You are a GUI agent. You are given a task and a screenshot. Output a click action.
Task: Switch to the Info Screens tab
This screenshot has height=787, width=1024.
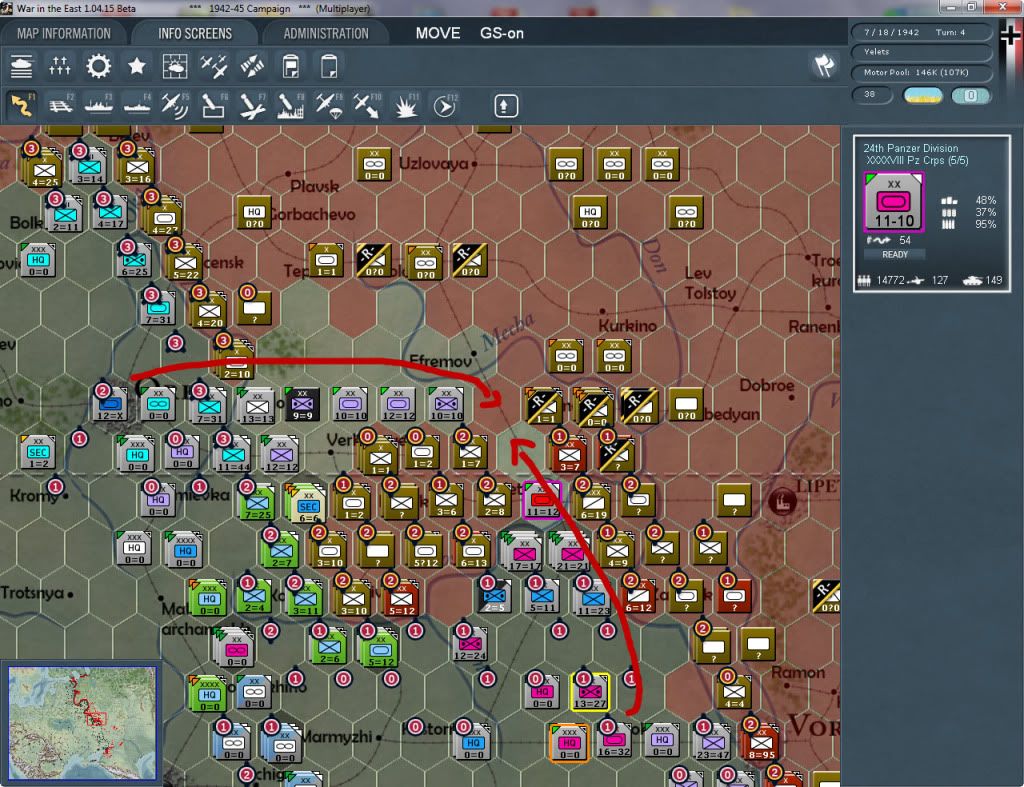(195, 34)
